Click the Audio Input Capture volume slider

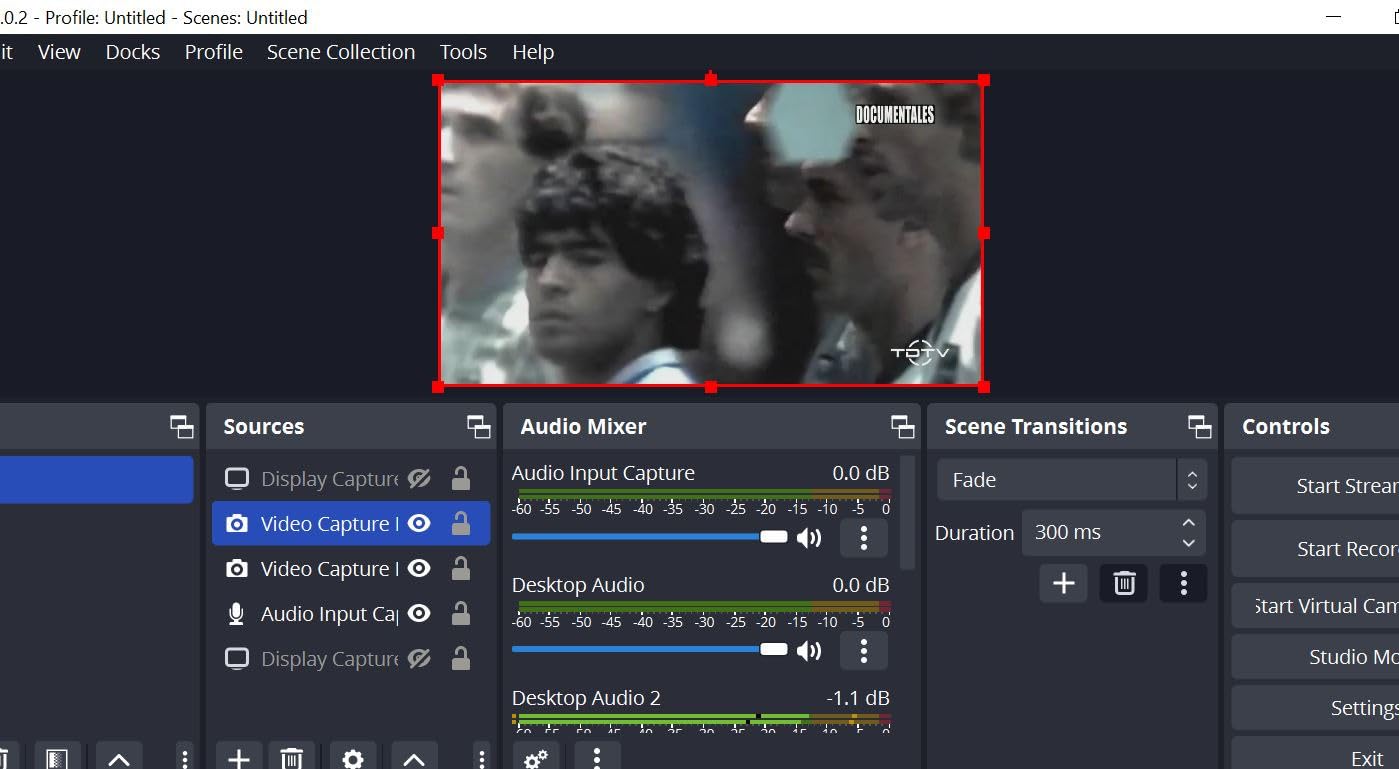650,537
